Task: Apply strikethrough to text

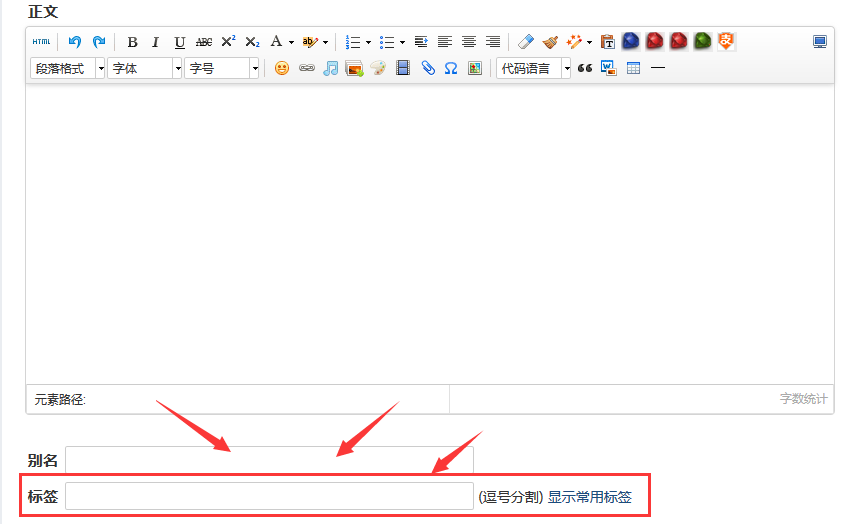Action: point(204,42)
